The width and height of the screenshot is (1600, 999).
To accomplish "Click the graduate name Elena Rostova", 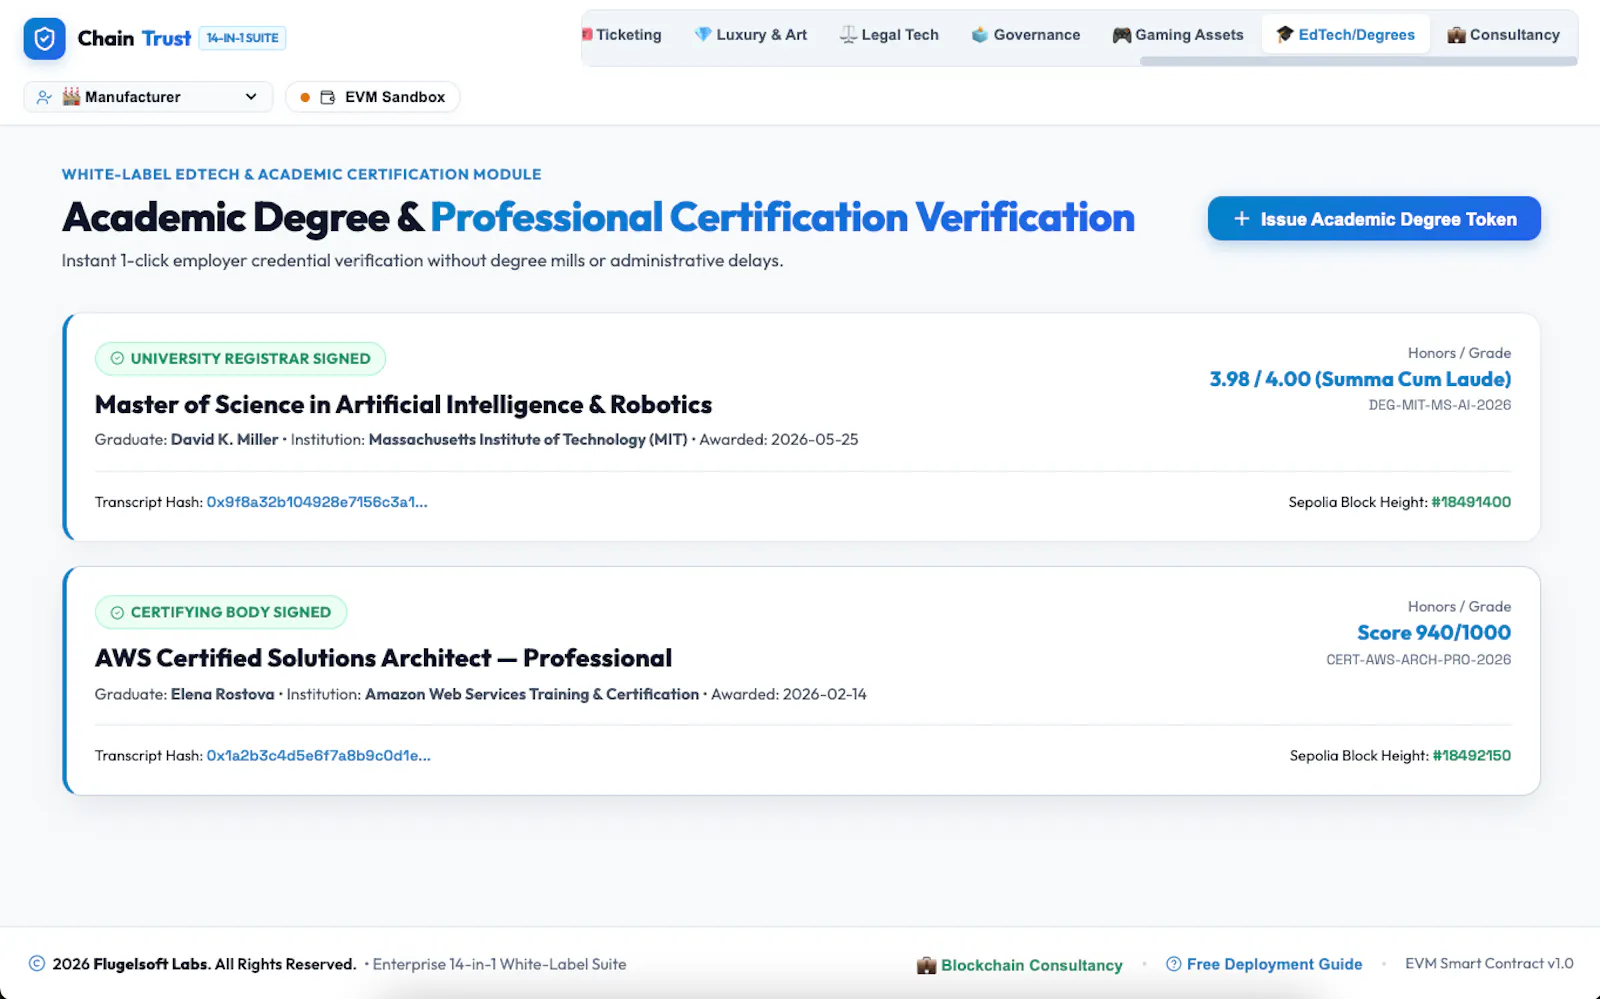I will [x=222, y=694].
